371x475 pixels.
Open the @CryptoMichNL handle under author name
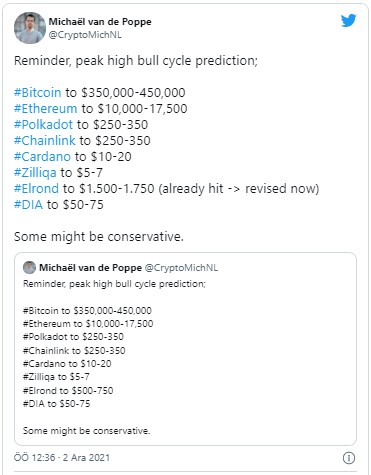(x=85, y=35)
